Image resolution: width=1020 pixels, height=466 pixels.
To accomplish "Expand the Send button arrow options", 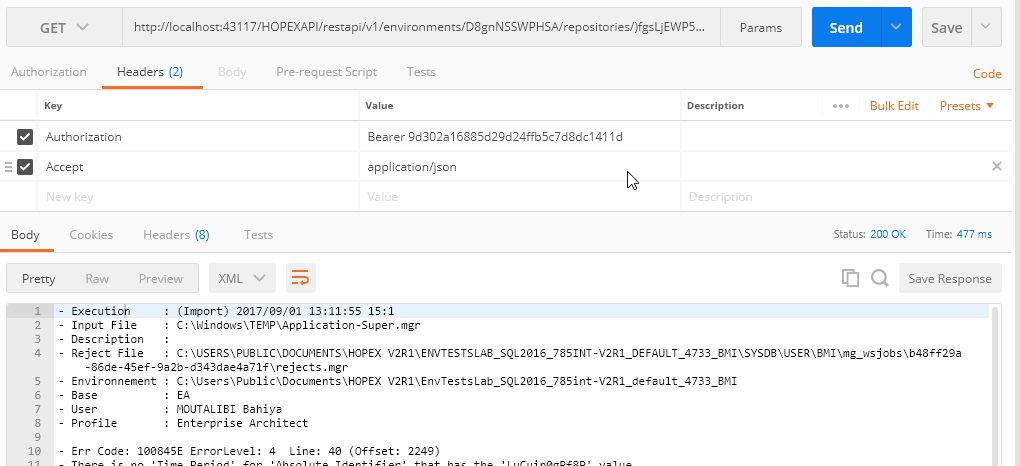I will (x=895, y=28).
